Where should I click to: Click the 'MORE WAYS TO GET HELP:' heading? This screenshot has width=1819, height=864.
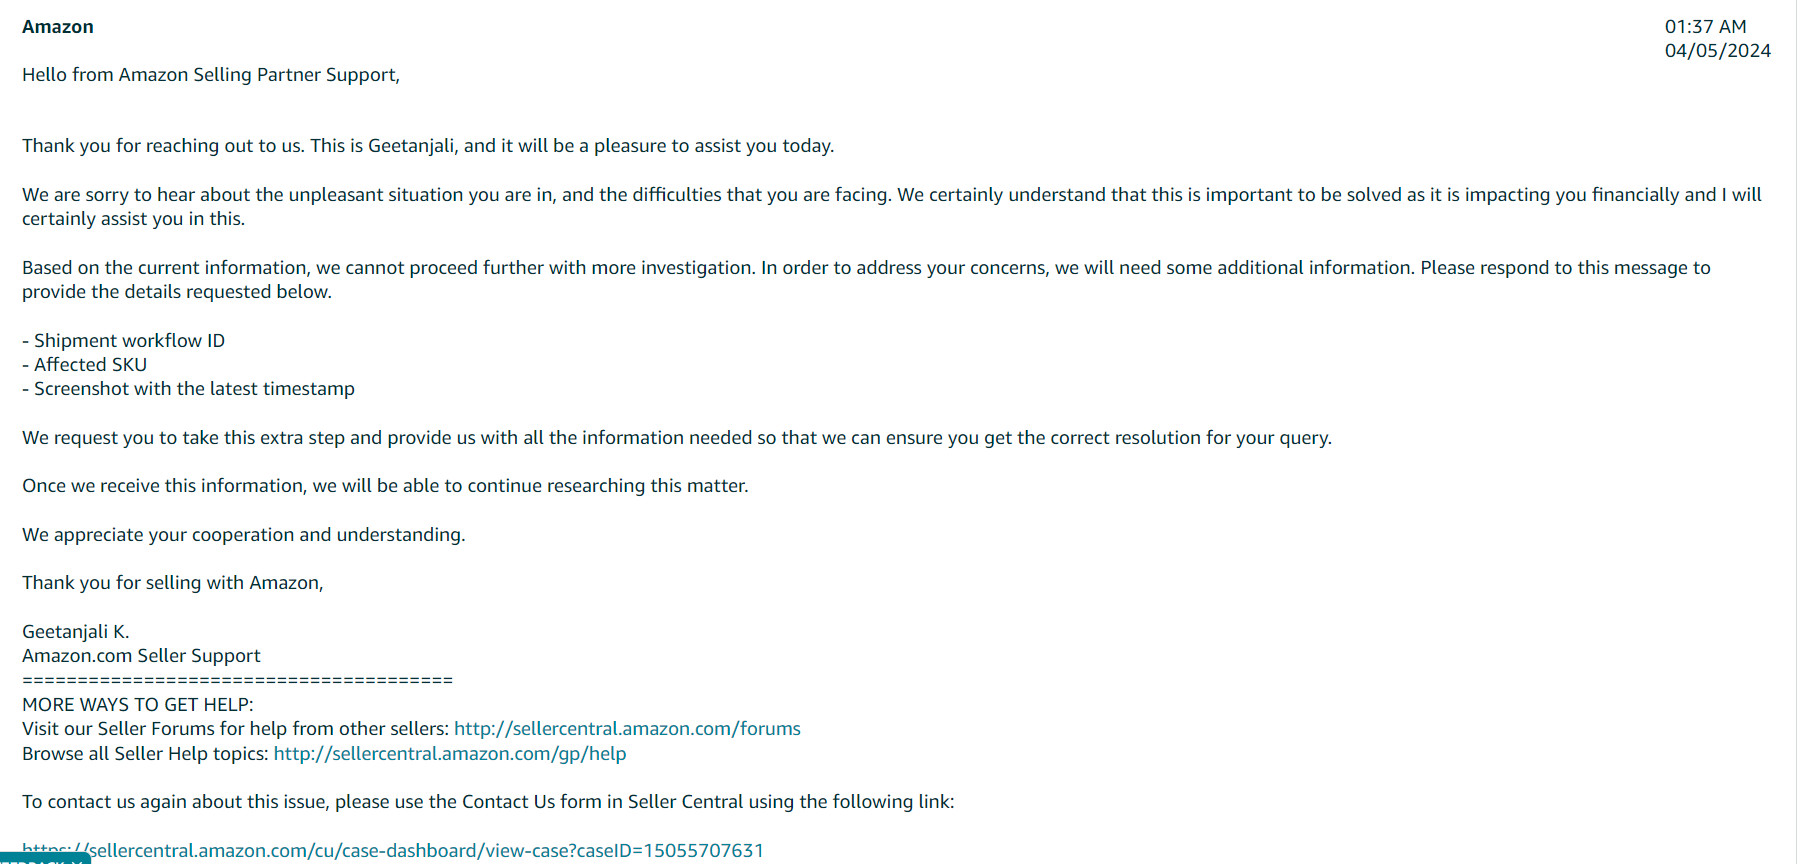coord(138,705)
